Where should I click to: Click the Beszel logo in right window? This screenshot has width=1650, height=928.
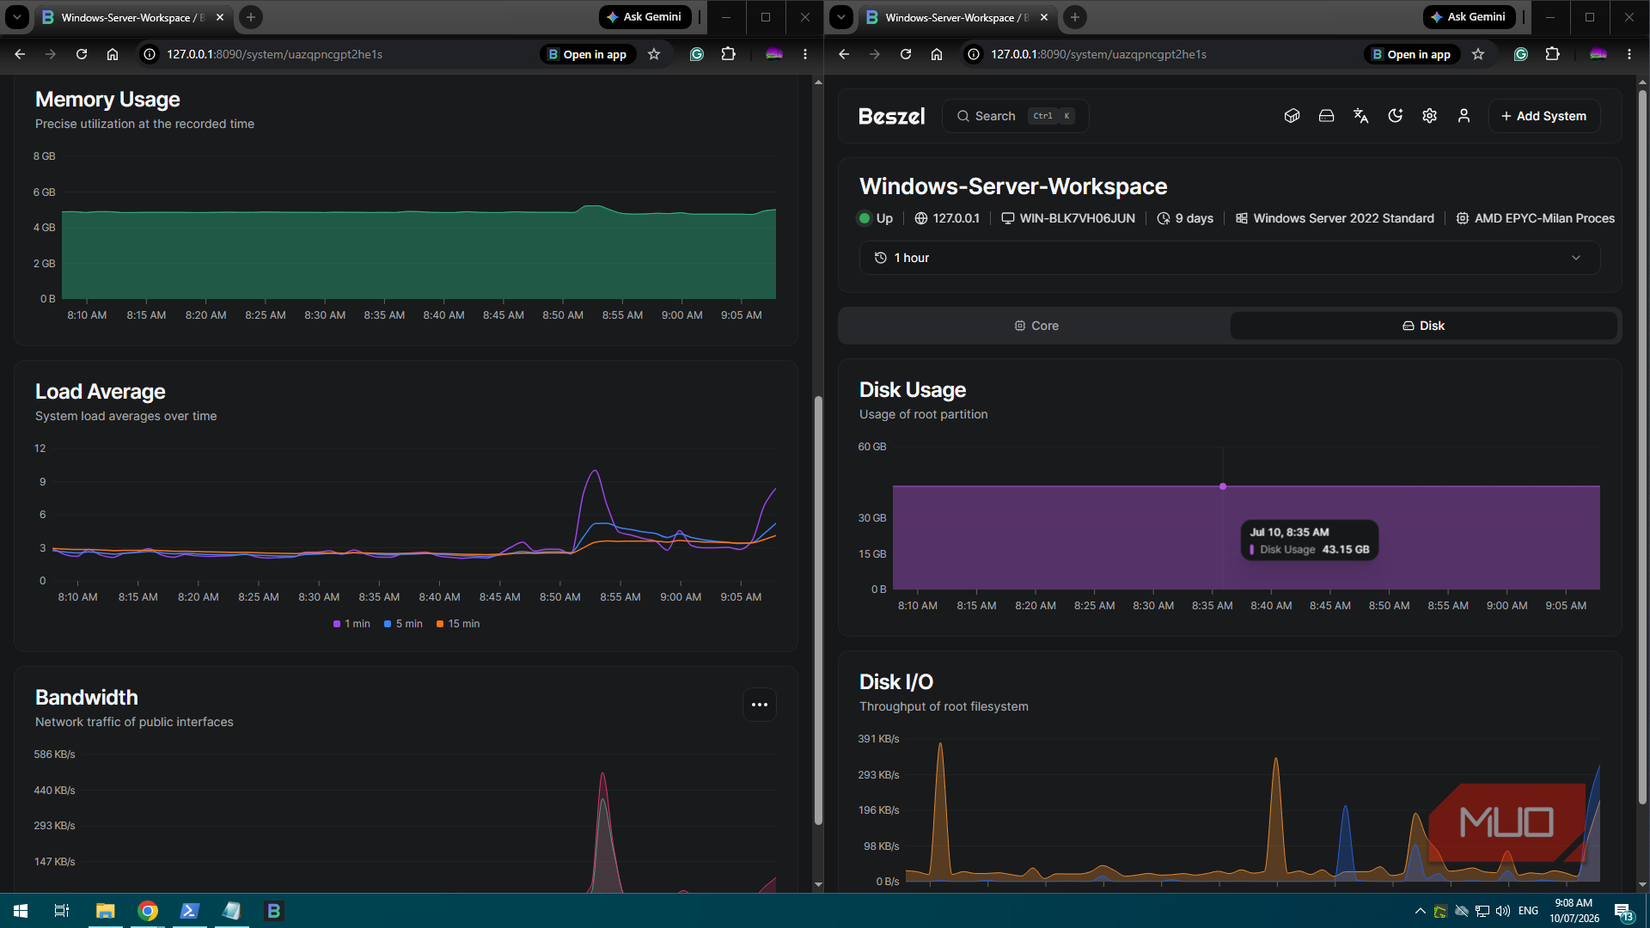(891, 116)
